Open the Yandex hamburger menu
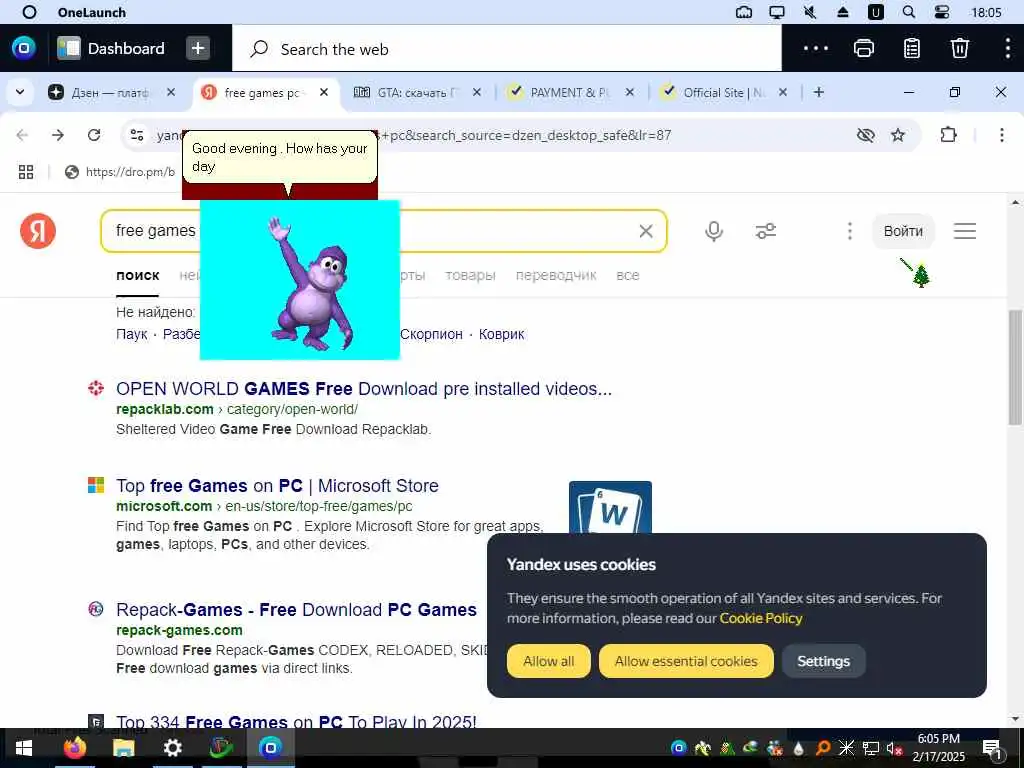This screenshot has height=768, width=1024. pos(965,231)
